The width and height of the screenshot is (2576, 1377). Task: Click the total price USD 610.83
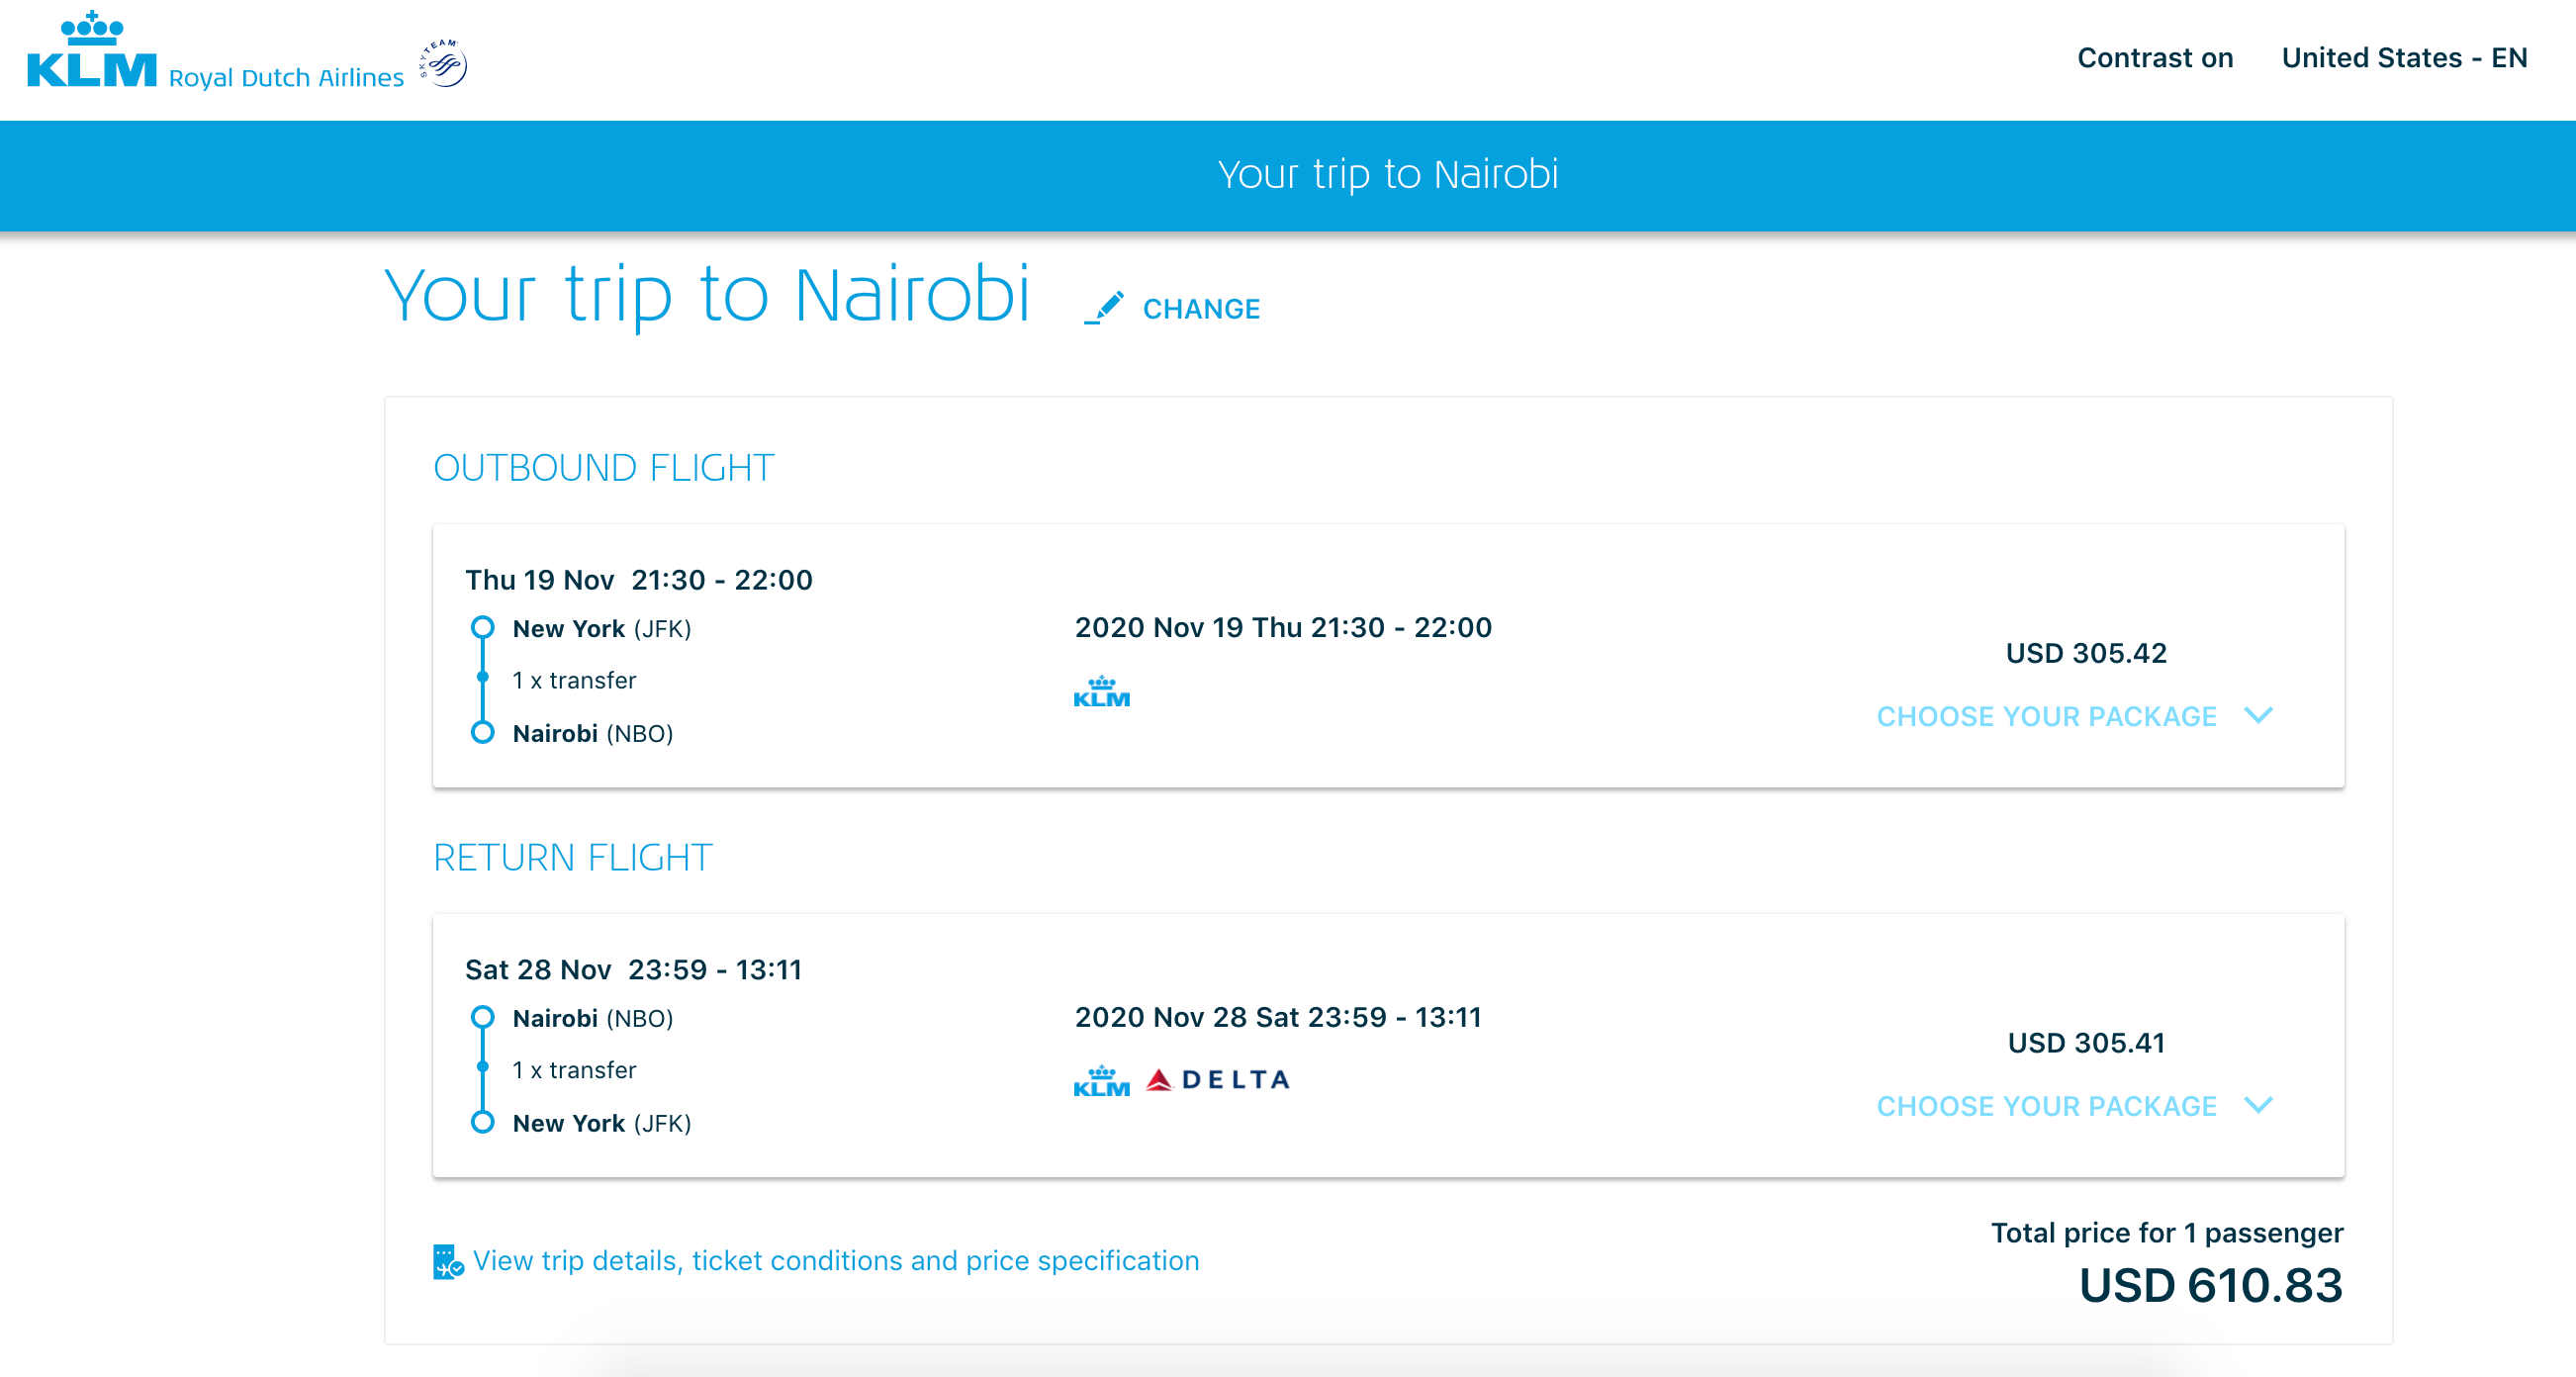[2210, 1286]
